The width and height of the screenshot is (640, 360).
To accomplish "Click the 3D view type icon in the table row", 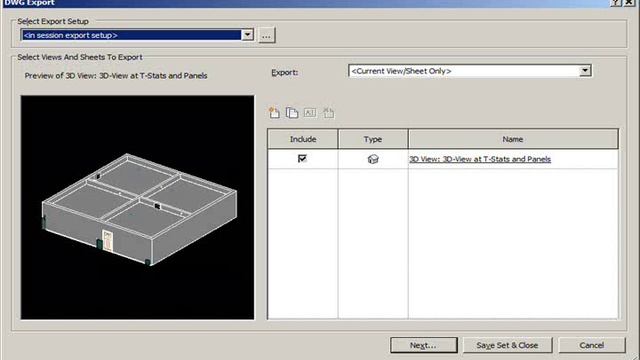I will coord(373,159).
